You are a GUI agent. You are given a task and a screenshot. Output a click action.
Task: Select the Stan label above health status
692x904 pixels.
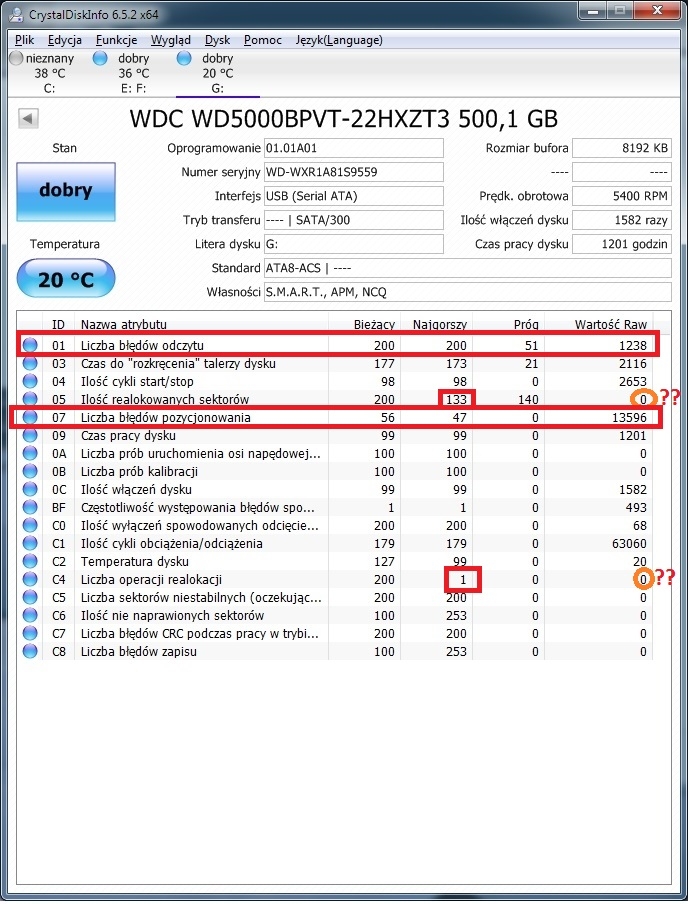[x=64, y=148]
